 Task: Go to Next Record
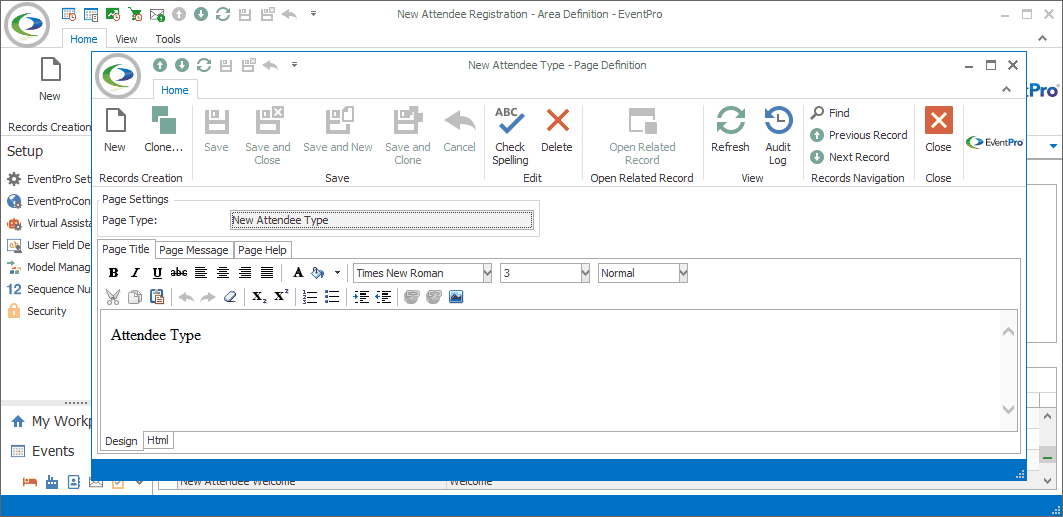[x=850, y=157]
